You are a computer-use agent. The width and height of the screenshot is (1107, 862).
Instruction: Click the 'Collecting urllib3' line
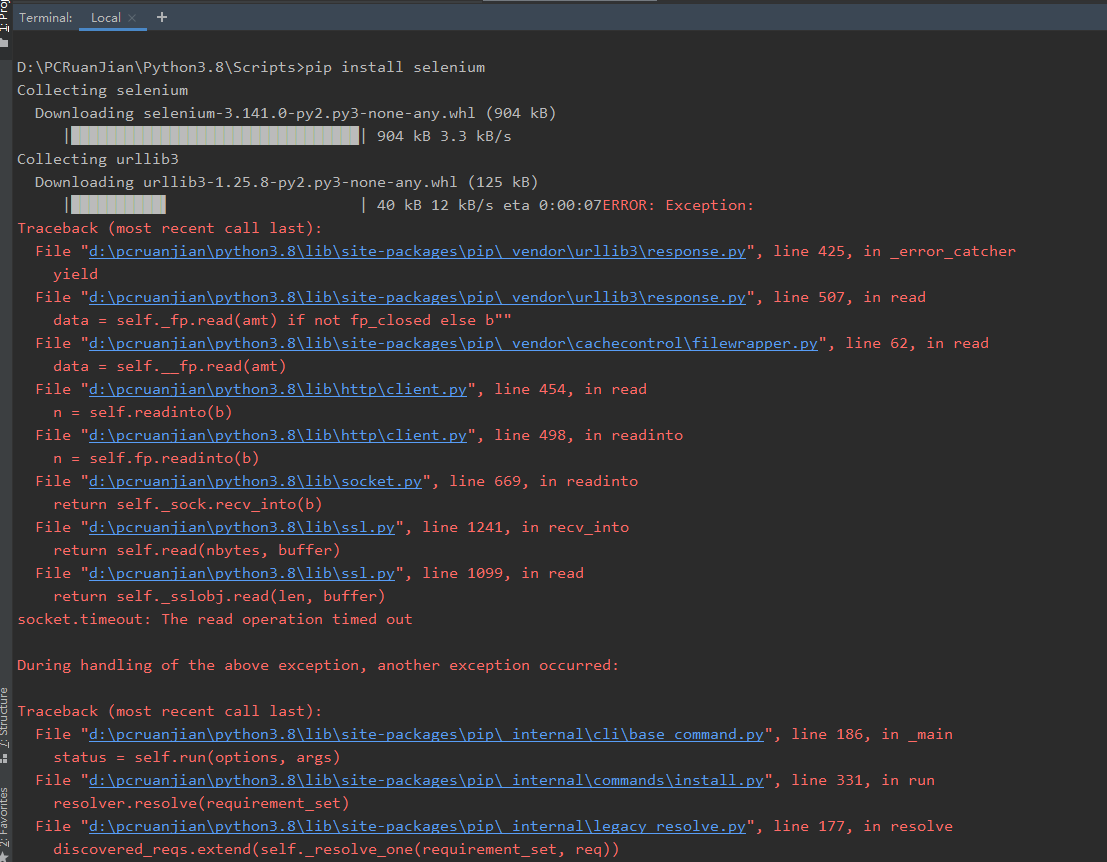click(x=98, y=160)
